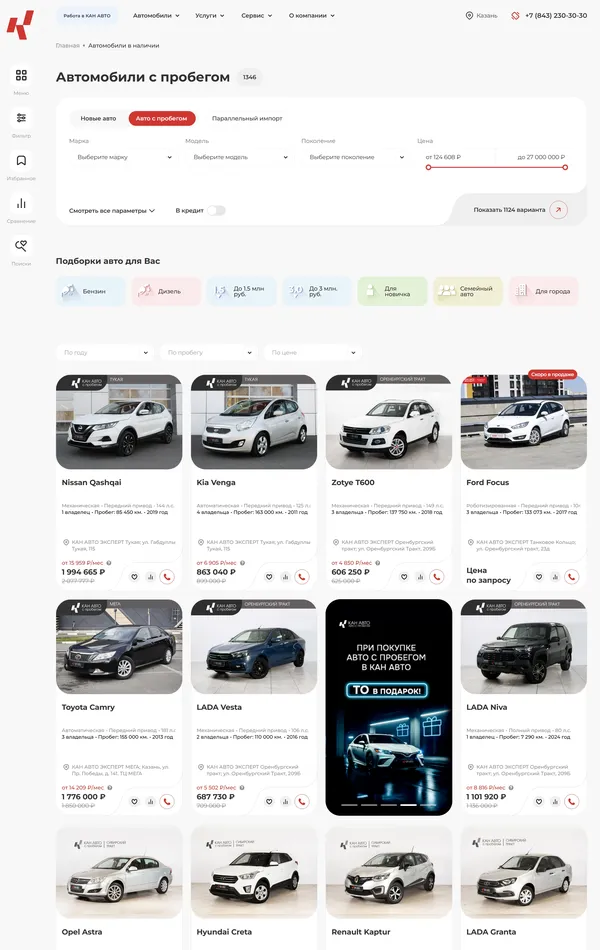Expand 'Смотреть все параметры'

(x=112, y=211)
